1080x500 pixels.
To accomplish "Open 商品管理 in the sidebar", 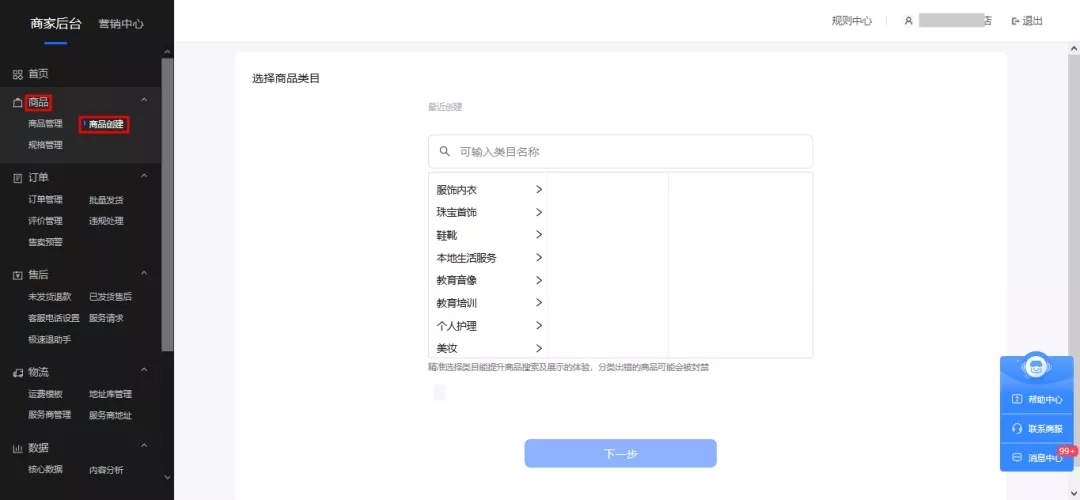I will tap(45, 124).
